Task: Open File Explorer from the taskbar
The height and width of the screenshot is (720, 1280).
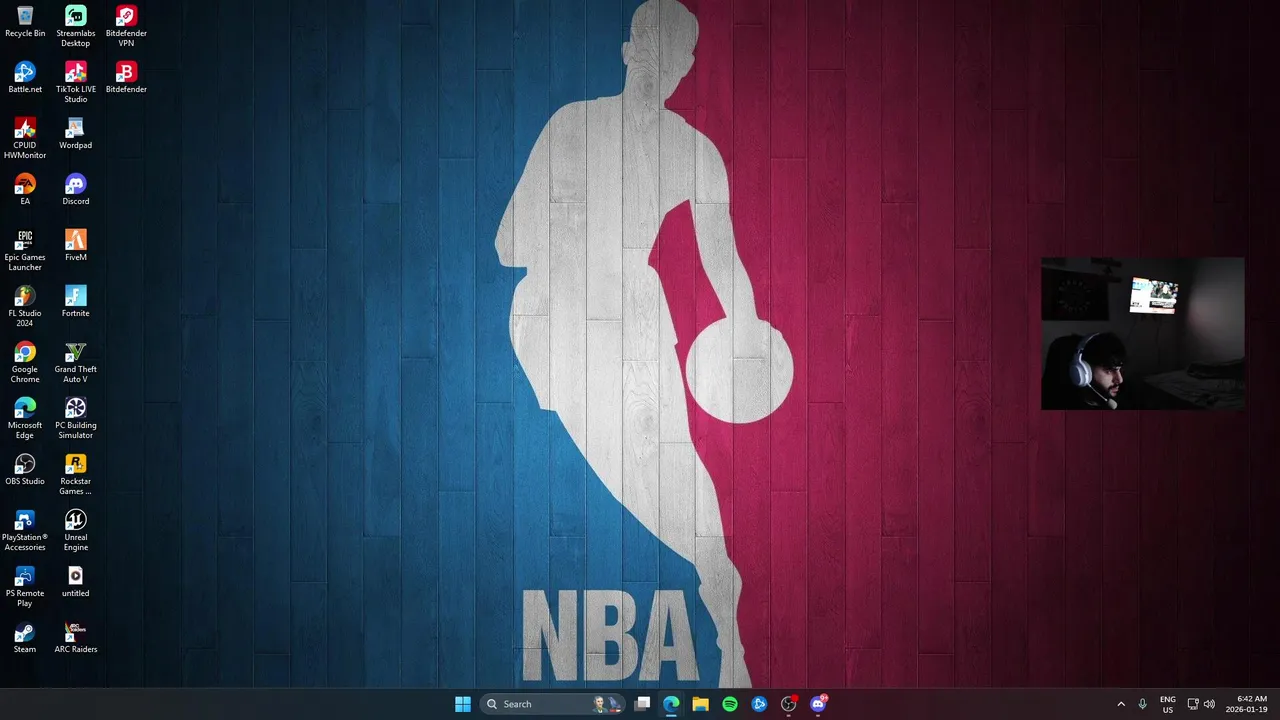Action: (700, 704)
